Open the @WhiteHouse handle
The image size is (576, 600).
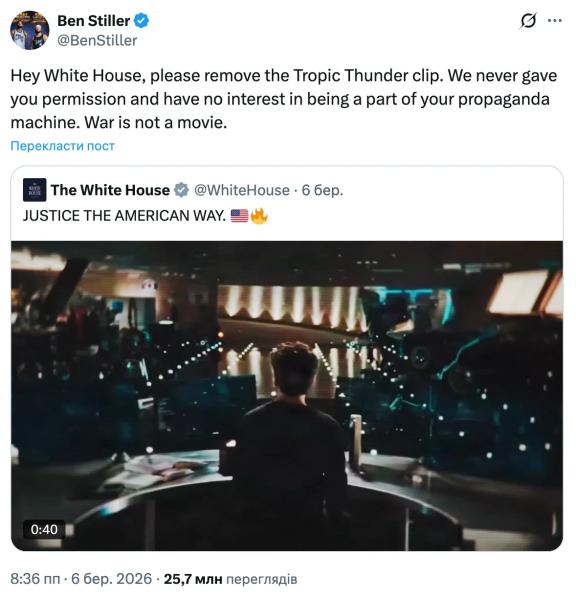click(x=241, y=190)
